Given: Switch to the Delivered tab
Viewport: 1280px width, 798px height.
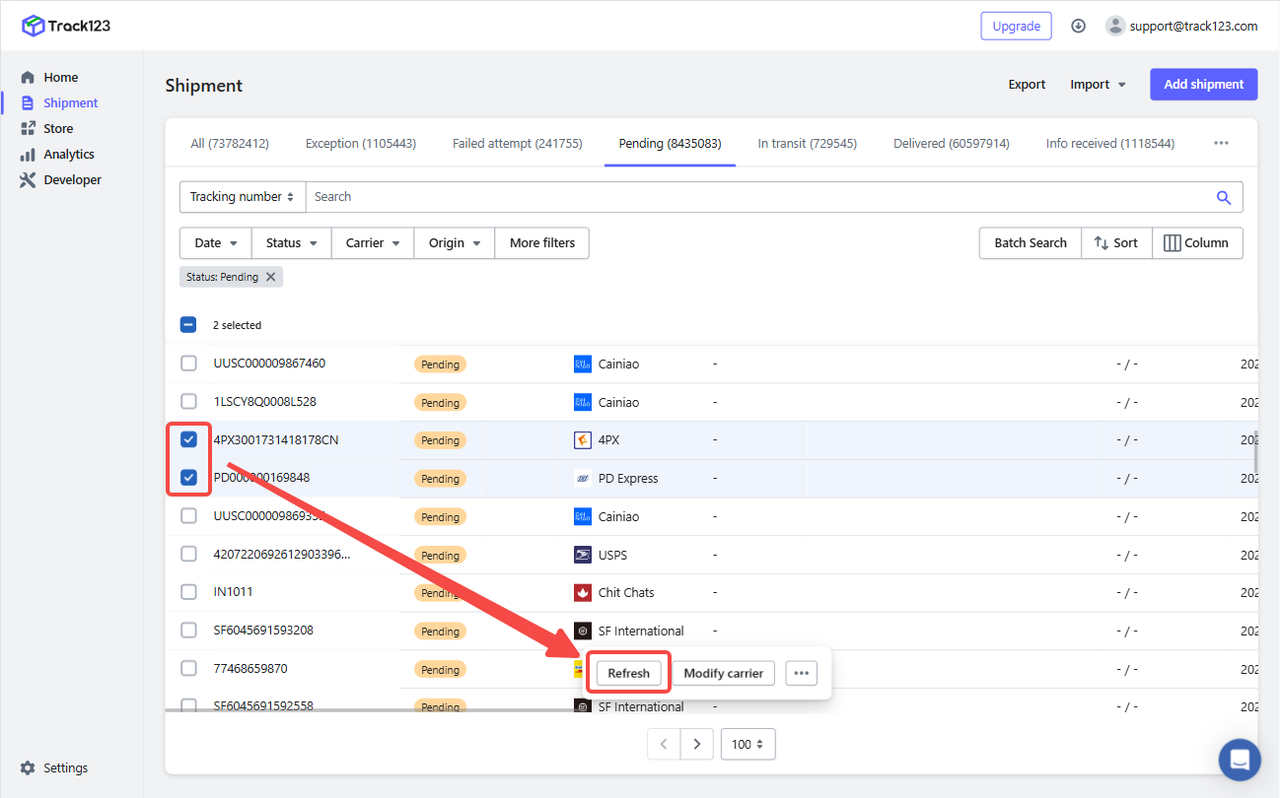Looking at the screenshot, I should coord(951,143).
